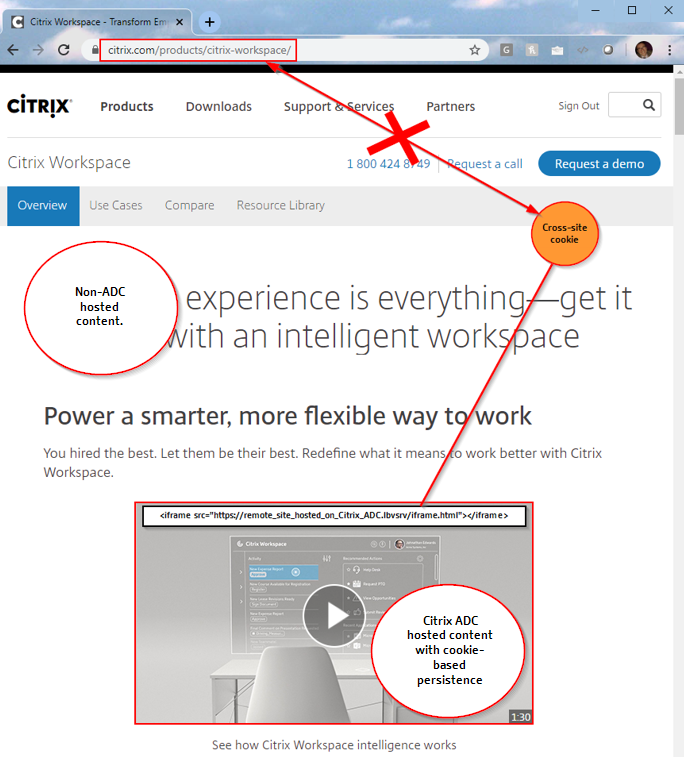Open the round globe extension icon
This screenshot has height=757, width=684.
[x=608, y=50]
